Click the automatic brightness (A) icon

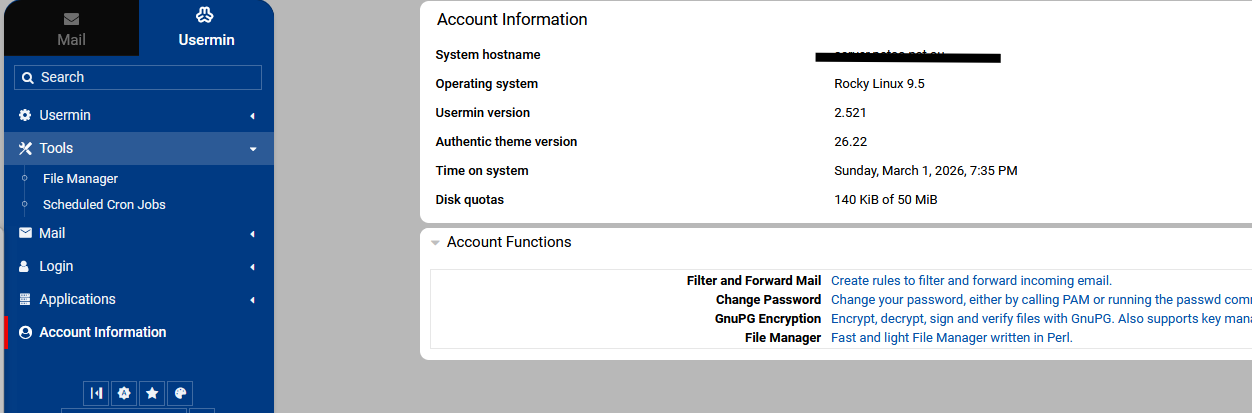pyautogui.click(x=124, y=393)
